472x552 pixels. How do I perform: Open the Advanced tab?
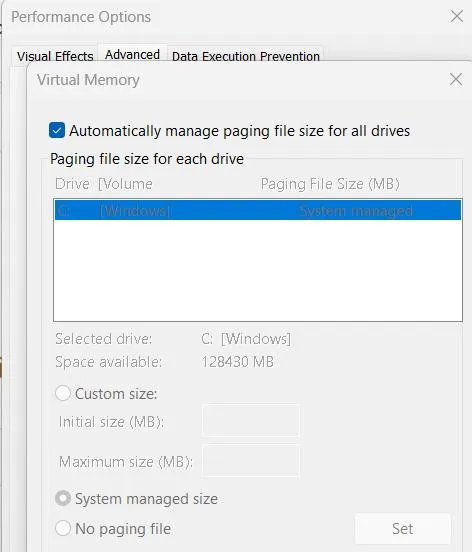[x=132, y=55]
